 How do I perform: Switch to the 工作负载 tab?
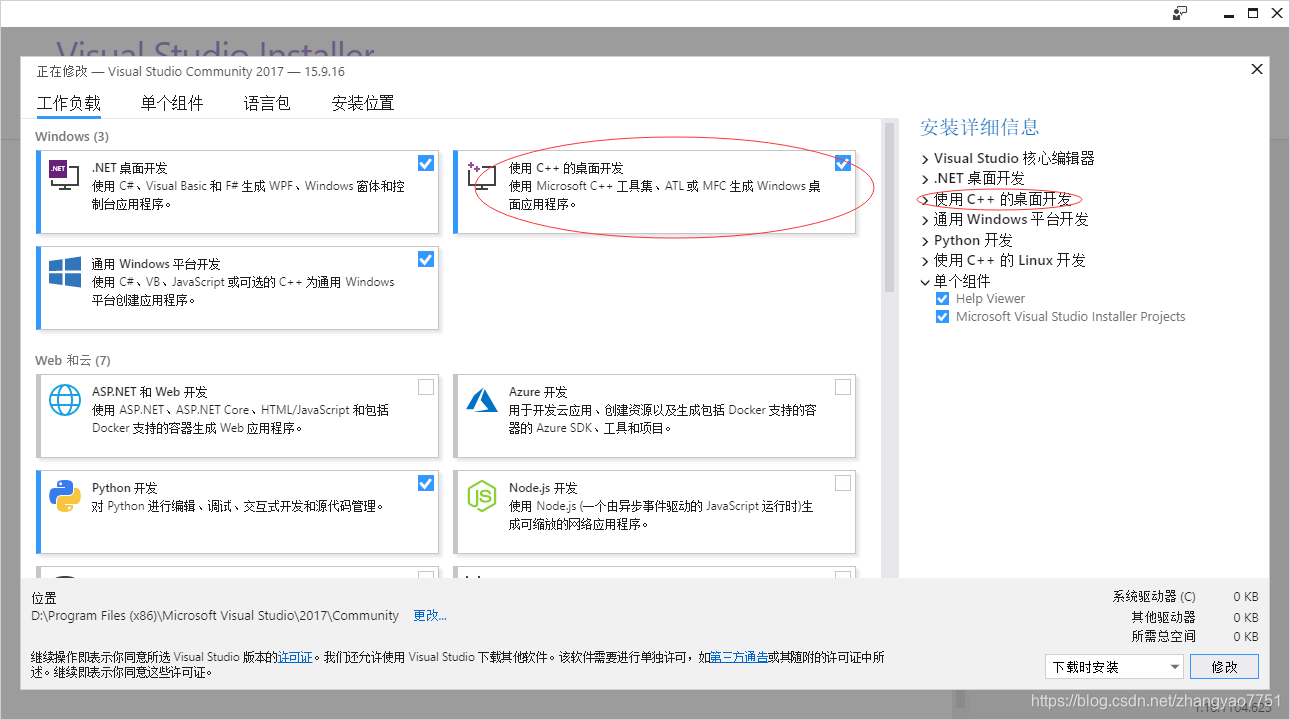69,103
